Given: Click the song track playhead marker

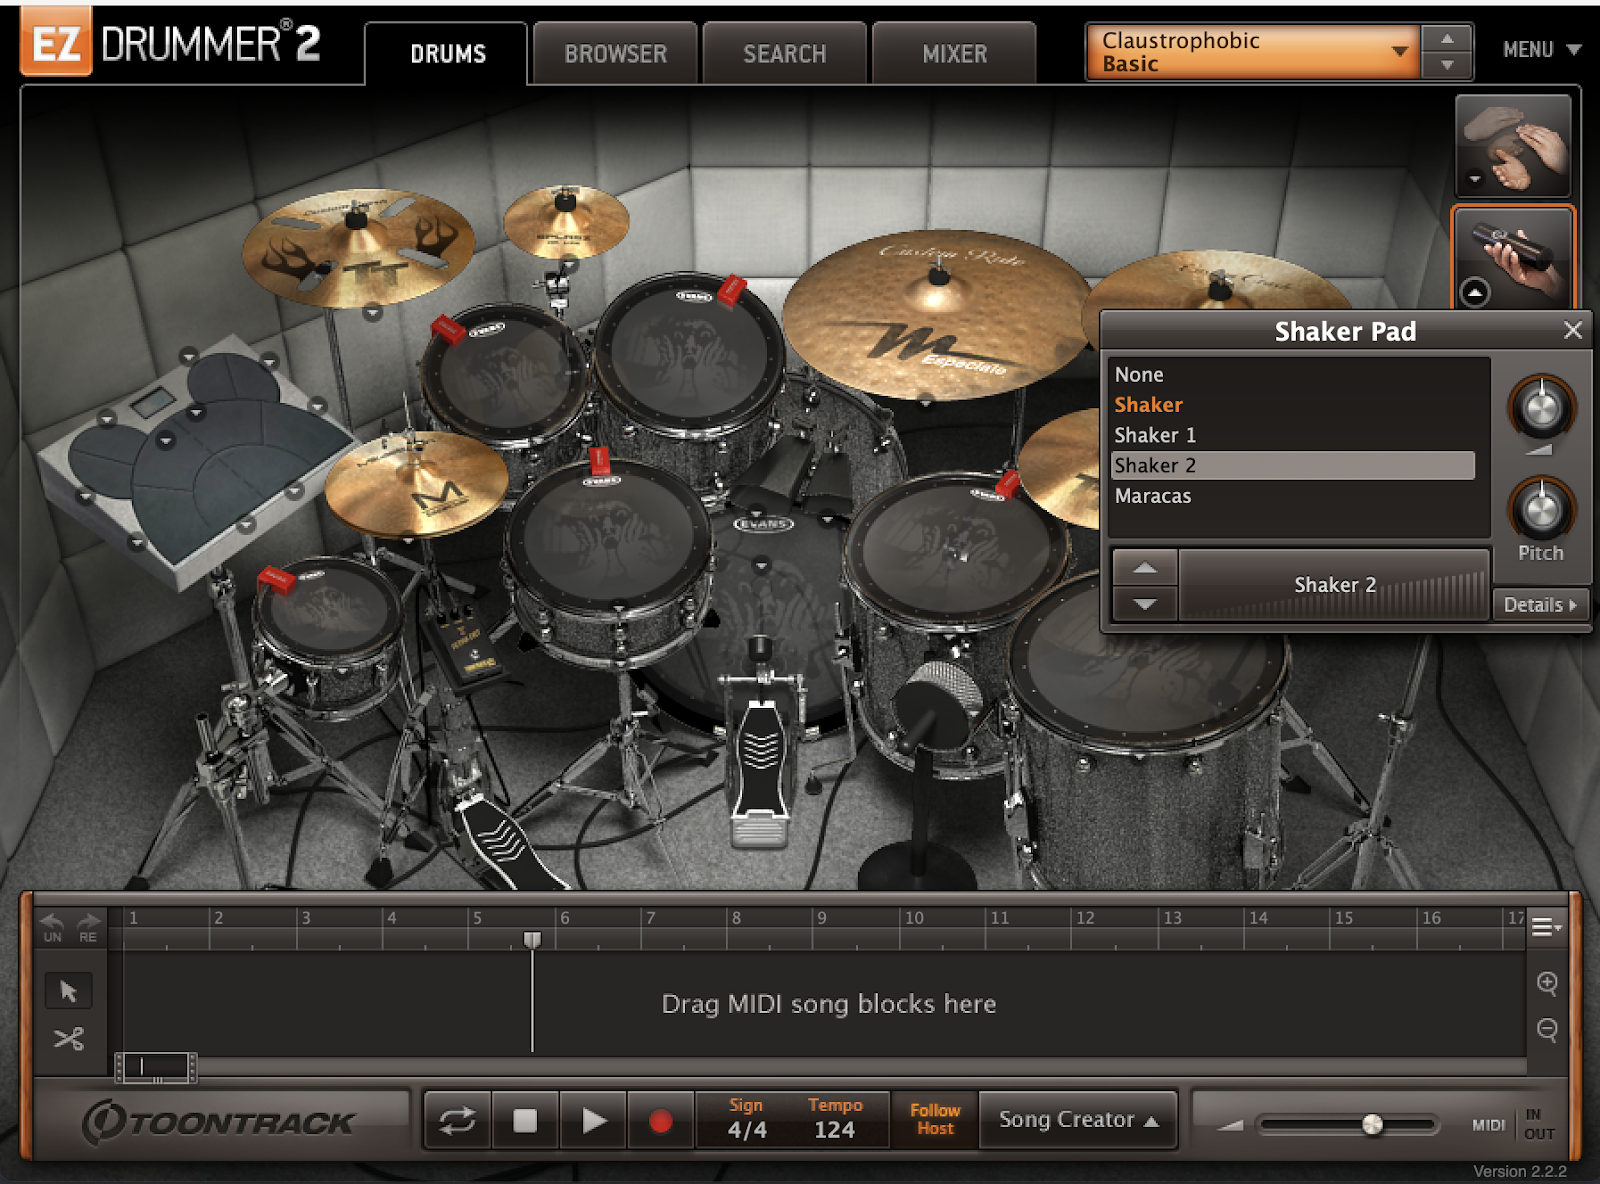Looking at the screenshot, I should click(532, 940).
